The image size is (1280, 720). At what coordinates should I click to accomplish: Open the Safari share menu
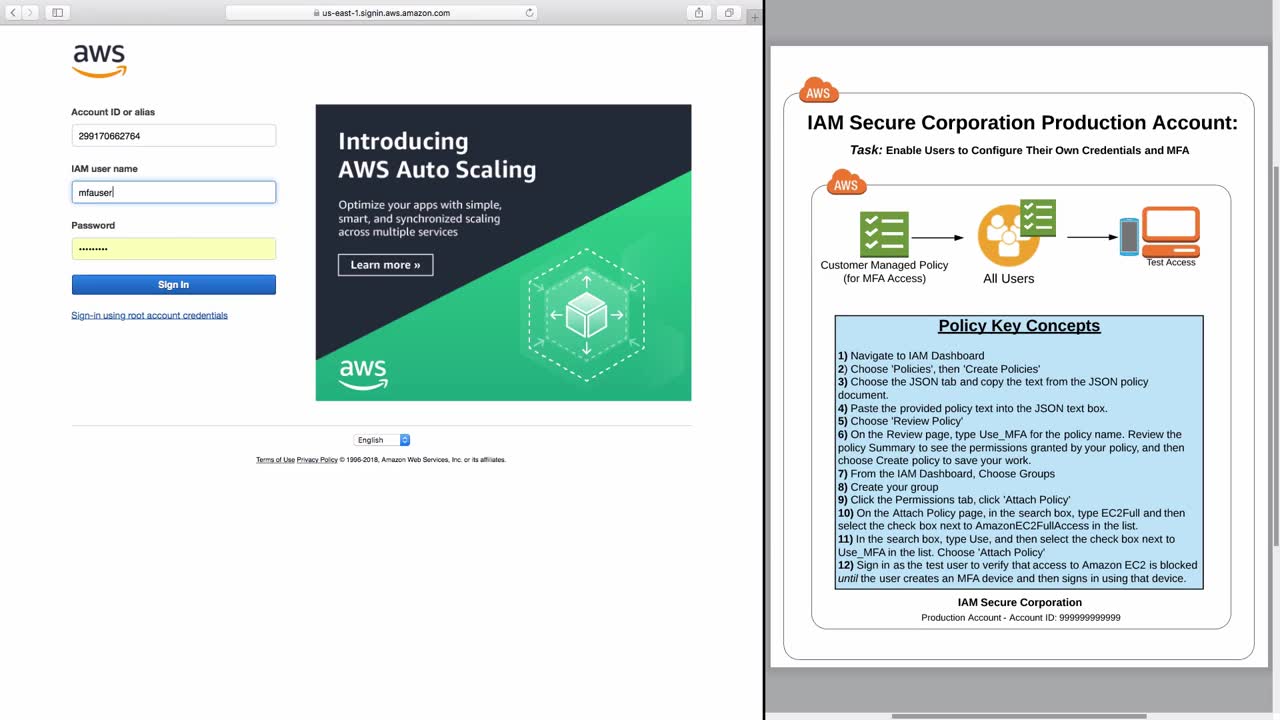click(x=699, y=13)
